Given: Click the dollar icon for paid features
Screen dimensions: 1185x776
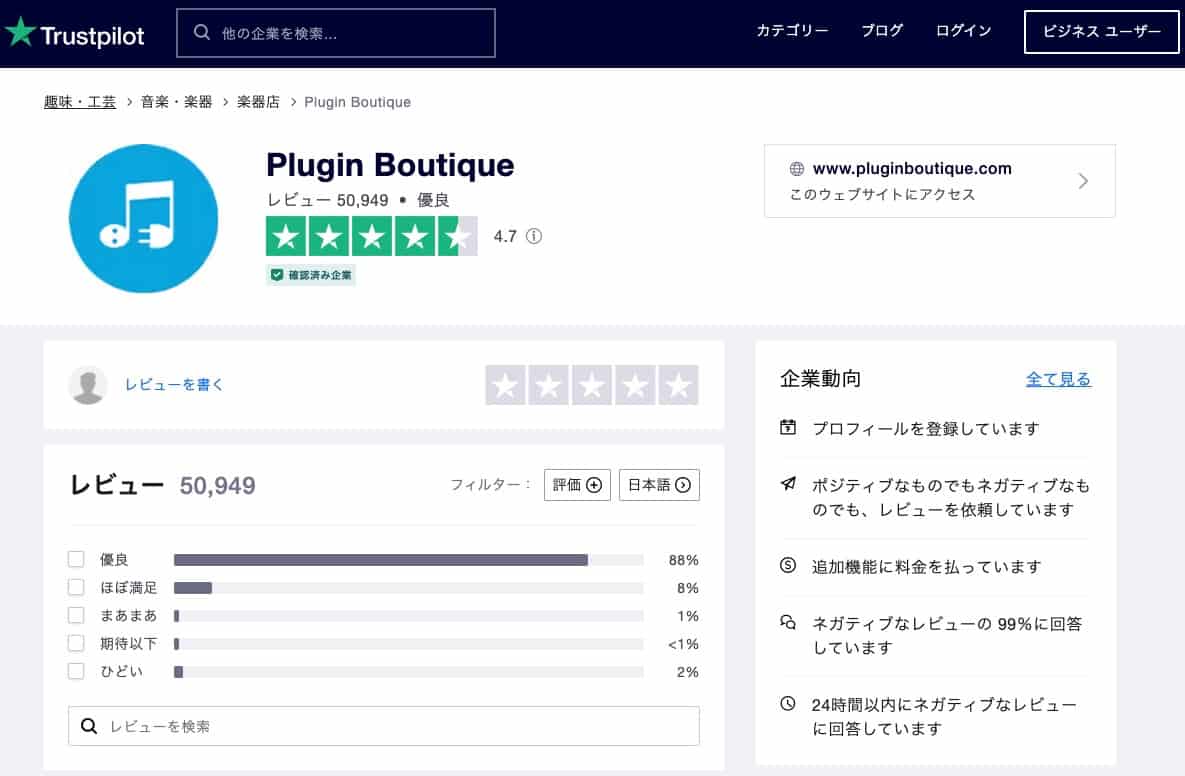Looking at the screenshot, I should pyautogui.click(x=787, y=565).
